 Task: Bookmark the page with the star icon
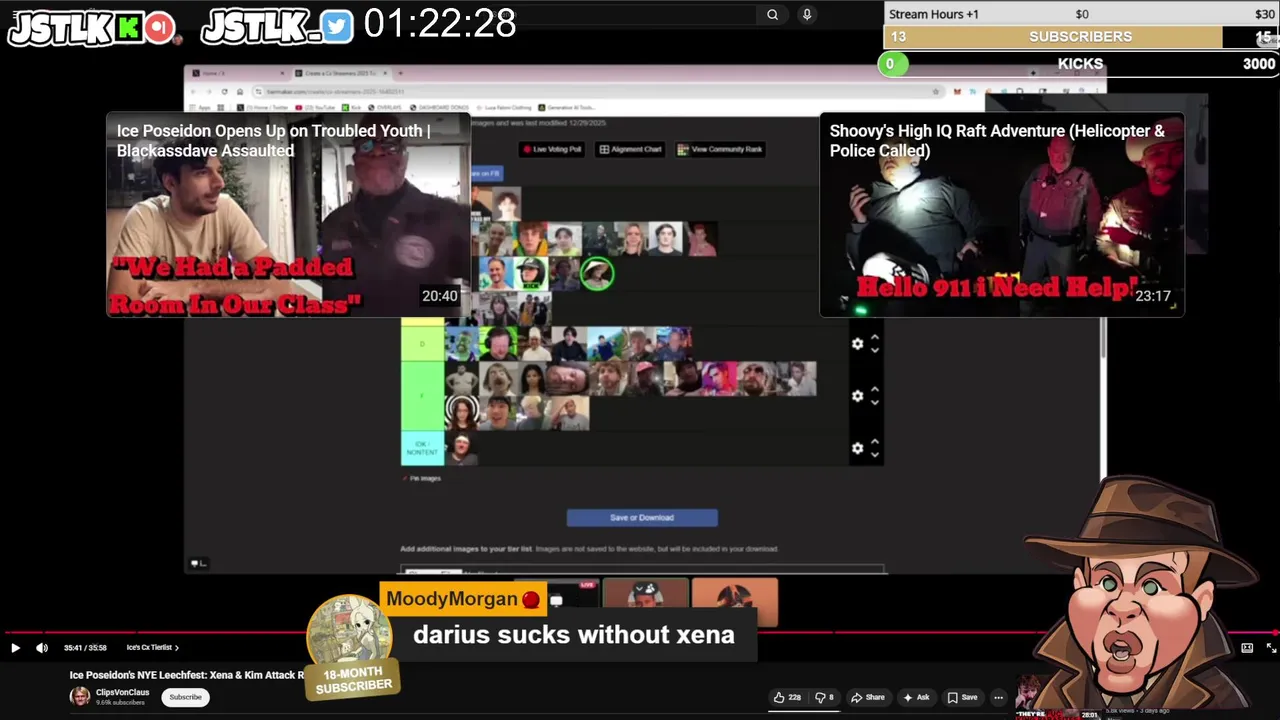[936, 92]
